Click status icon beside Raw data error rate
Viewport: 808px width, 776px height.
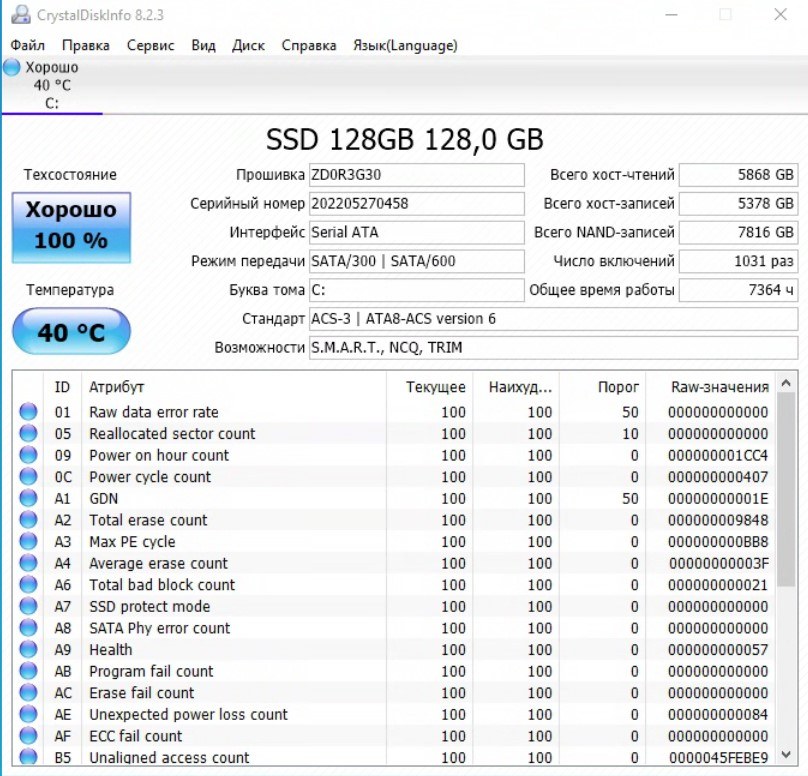point(28,412)
